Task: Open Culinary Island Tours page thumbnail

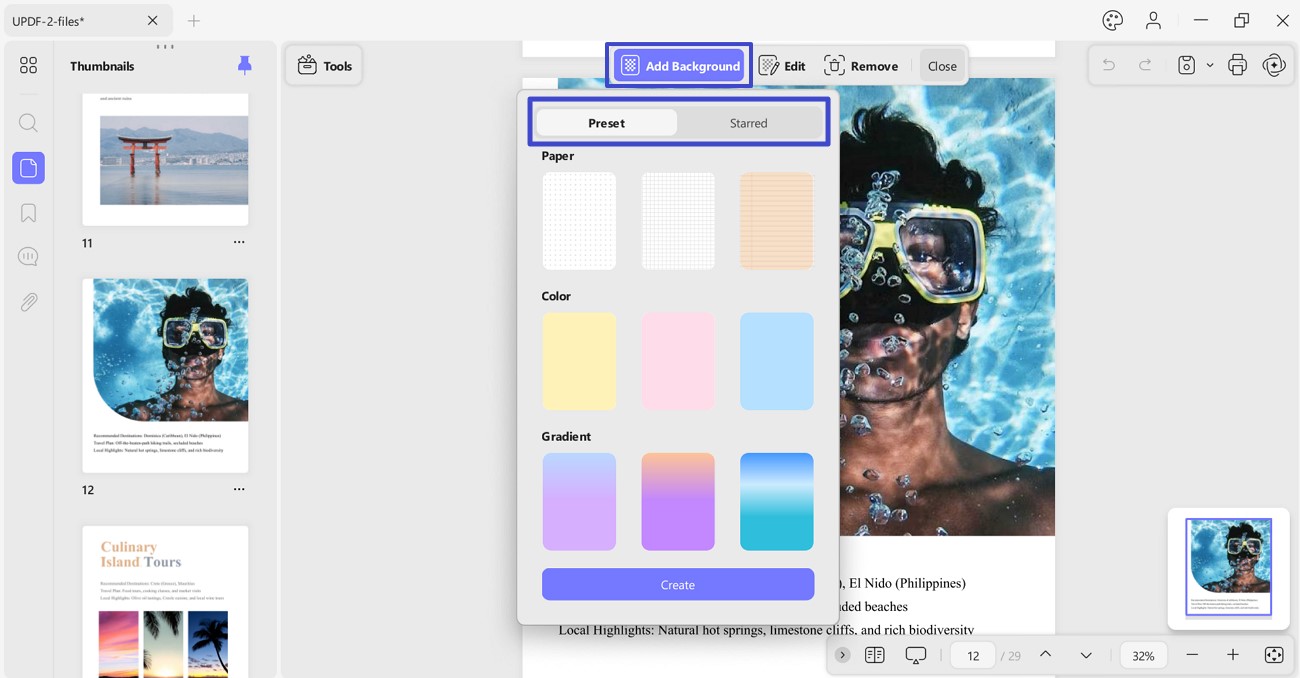Action: (165, 601)
